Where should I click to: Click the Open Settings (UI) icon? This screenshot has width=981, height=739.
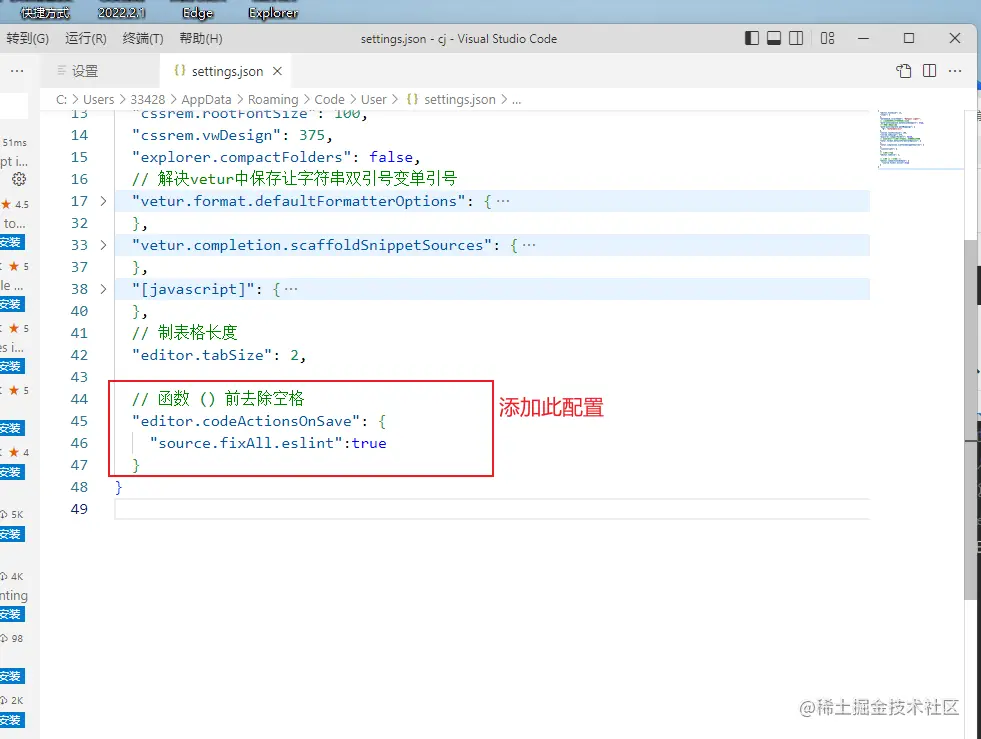pos(903,71)
